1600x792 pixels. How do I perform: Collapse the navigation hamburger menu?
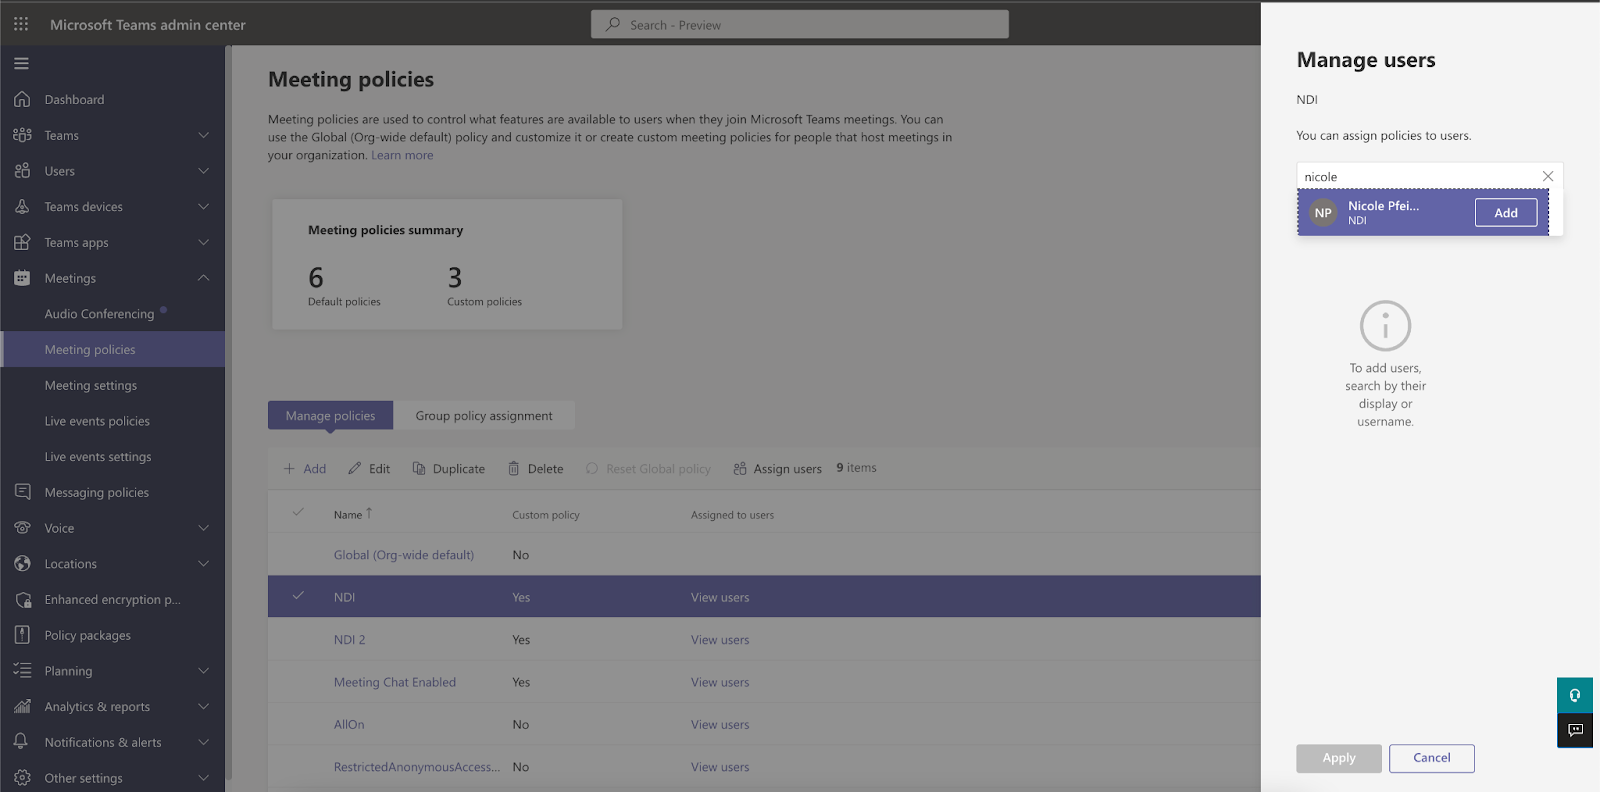pyautogui.click(x=21, y=63)
